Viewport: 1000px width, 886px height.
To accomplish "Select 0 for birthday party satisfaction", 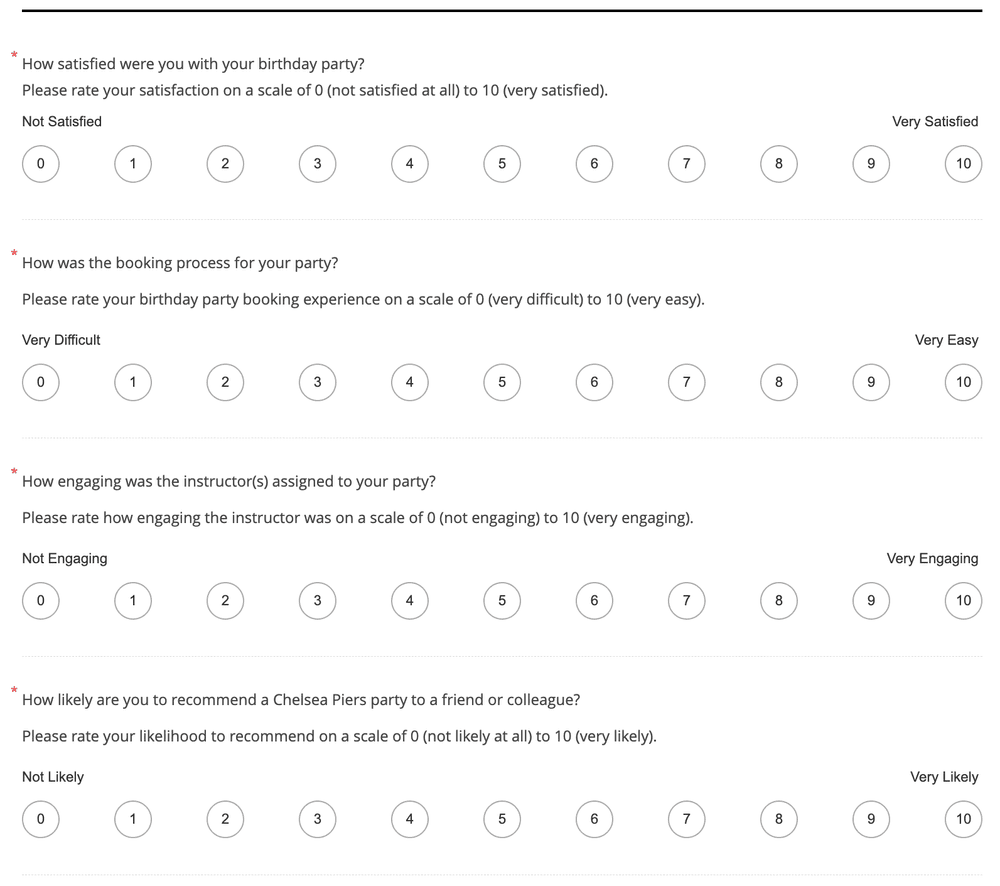I will click(41, 164).
